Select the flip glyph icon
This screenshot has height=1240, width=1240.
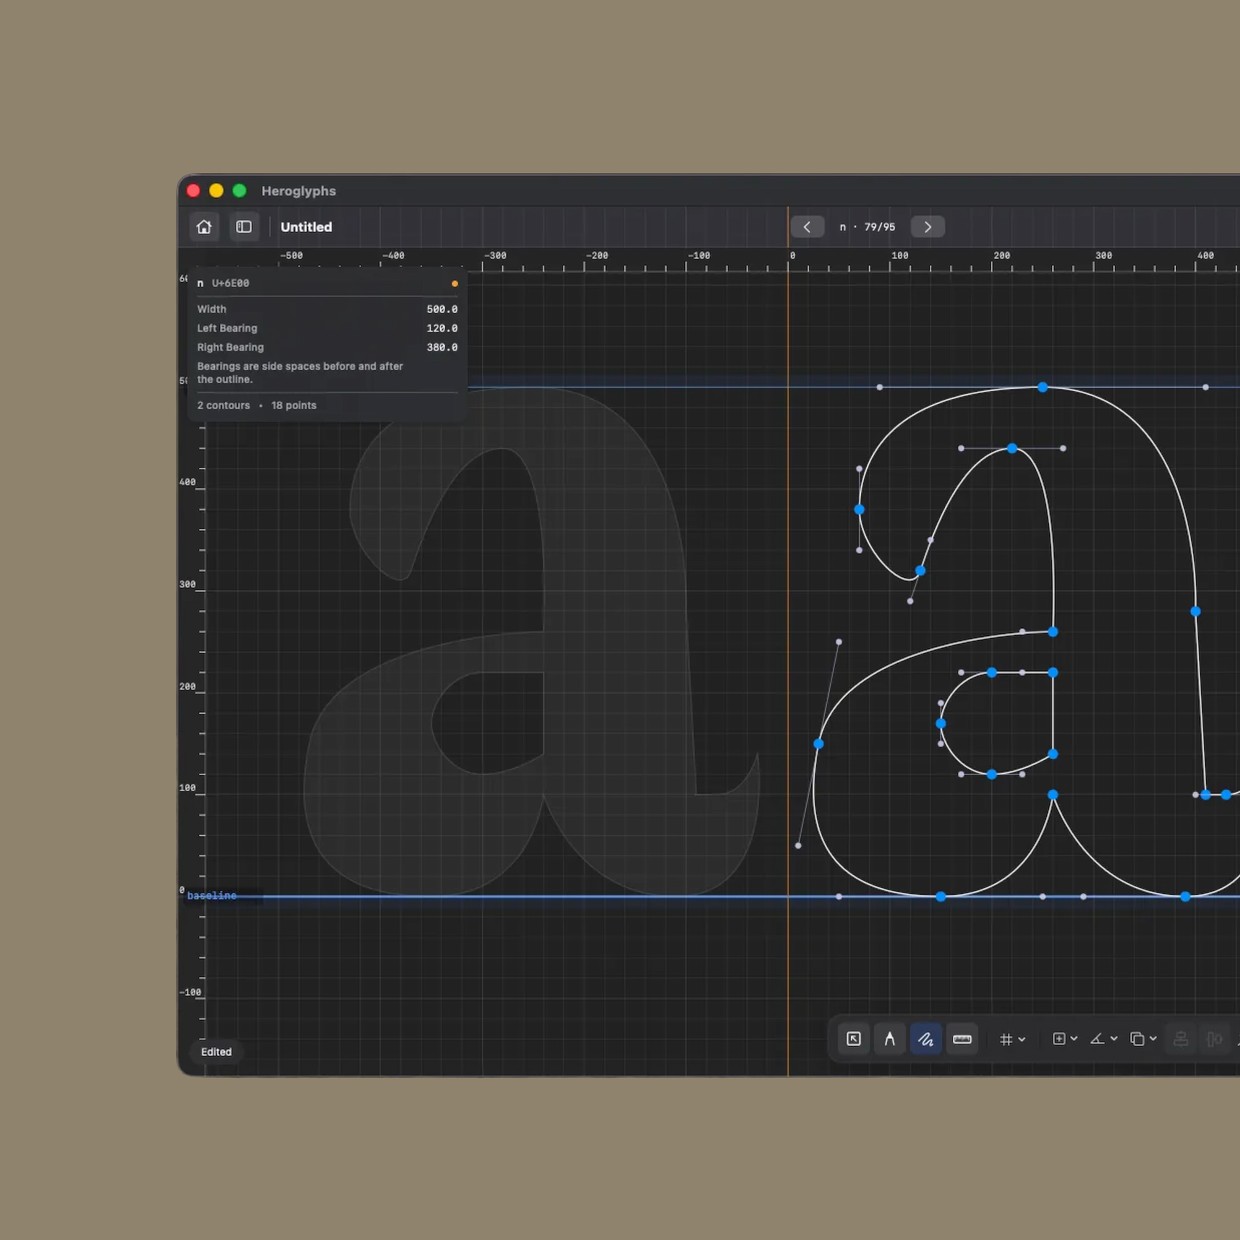pyautogui.click(x=1214, y=1039)
